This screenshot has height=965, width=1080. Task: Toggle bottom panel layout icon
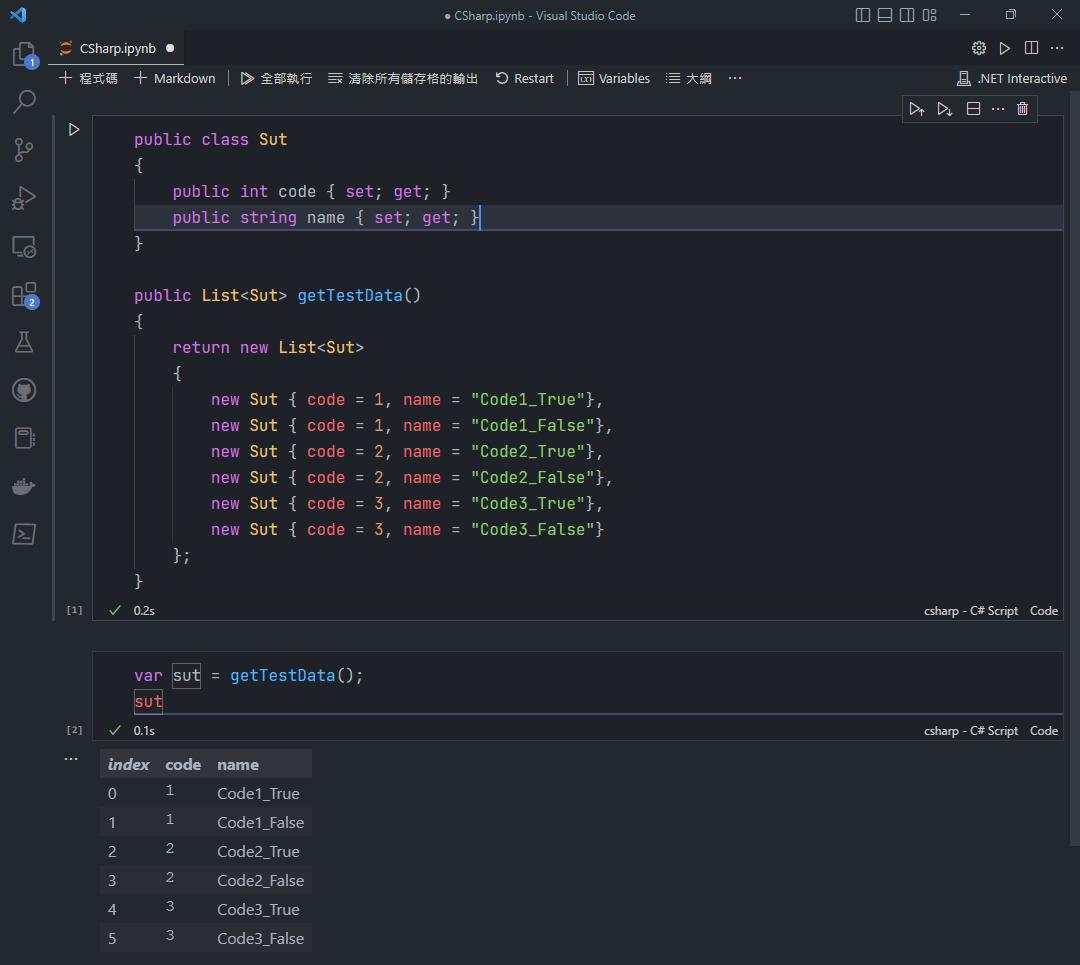885,15
